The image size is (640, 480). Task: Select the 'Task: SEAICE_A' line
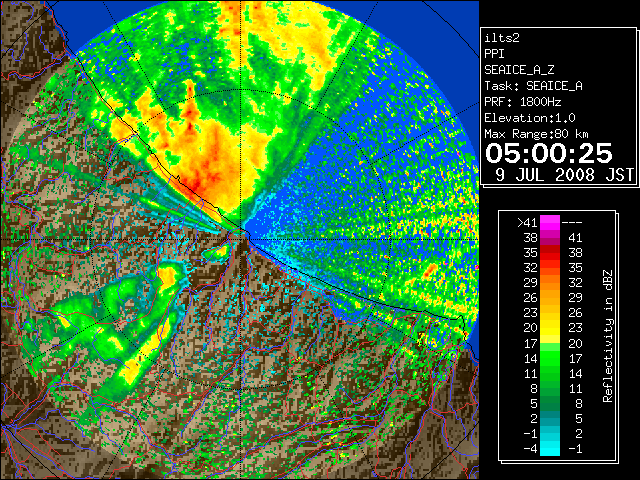click(533, 86)
